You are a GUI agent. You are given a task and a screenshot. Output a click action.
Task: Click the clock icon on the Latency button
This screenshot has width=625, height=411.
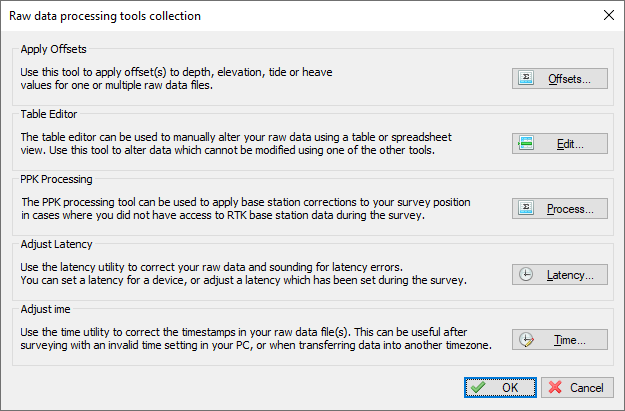526,274
